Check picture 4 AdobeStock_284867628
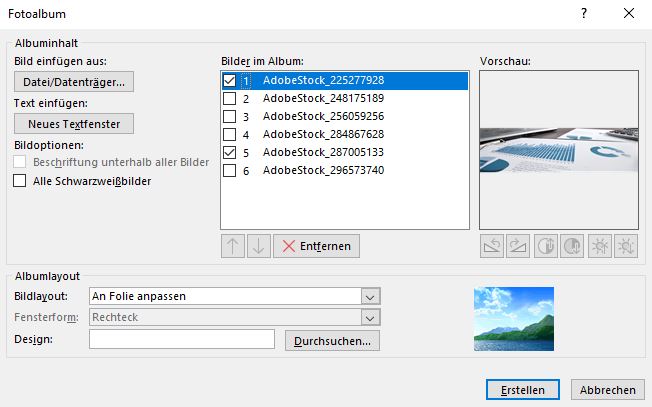The height and width of the screenshot is (407, 652). pyautogui.click(x=230, y=134)
